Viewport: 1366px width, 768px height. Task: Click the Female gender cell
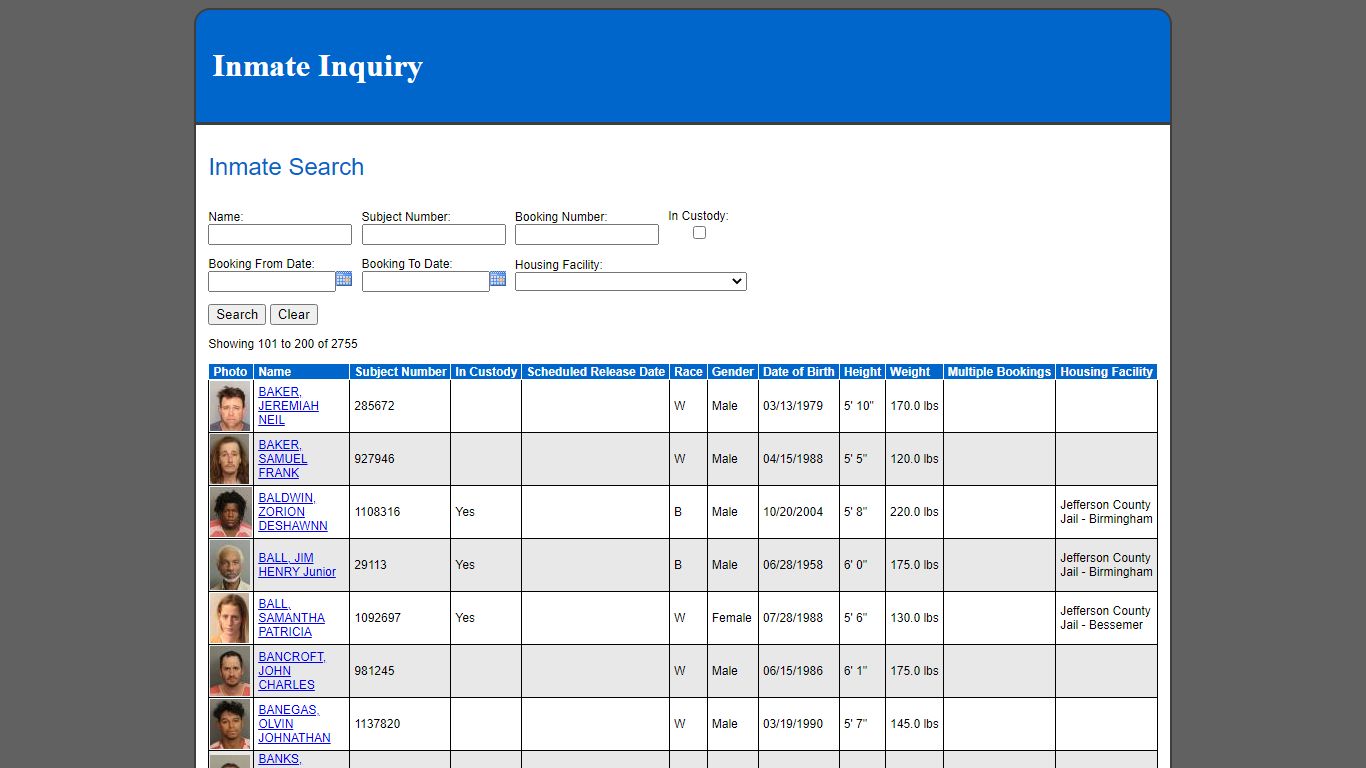coord(732,618)
